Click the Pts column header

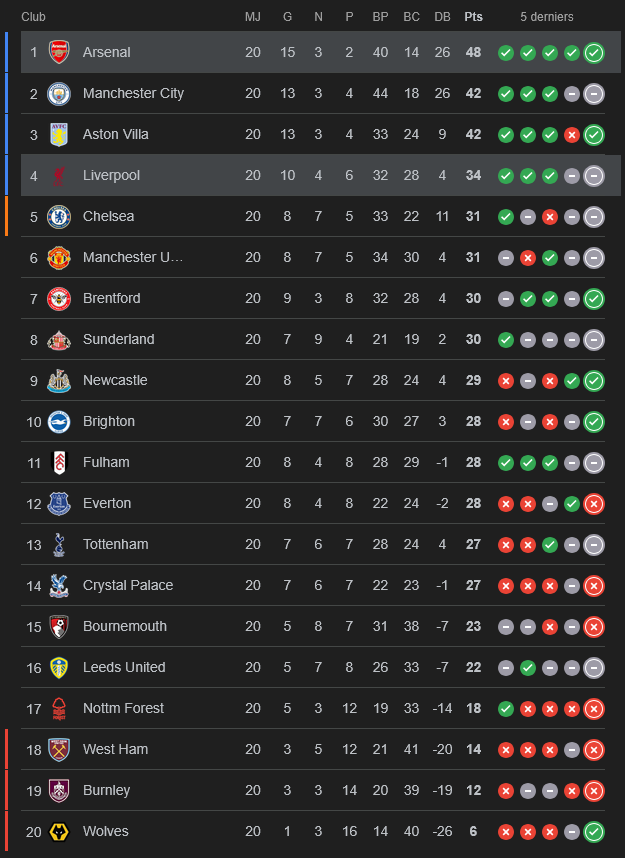click(x=473, y=17)
